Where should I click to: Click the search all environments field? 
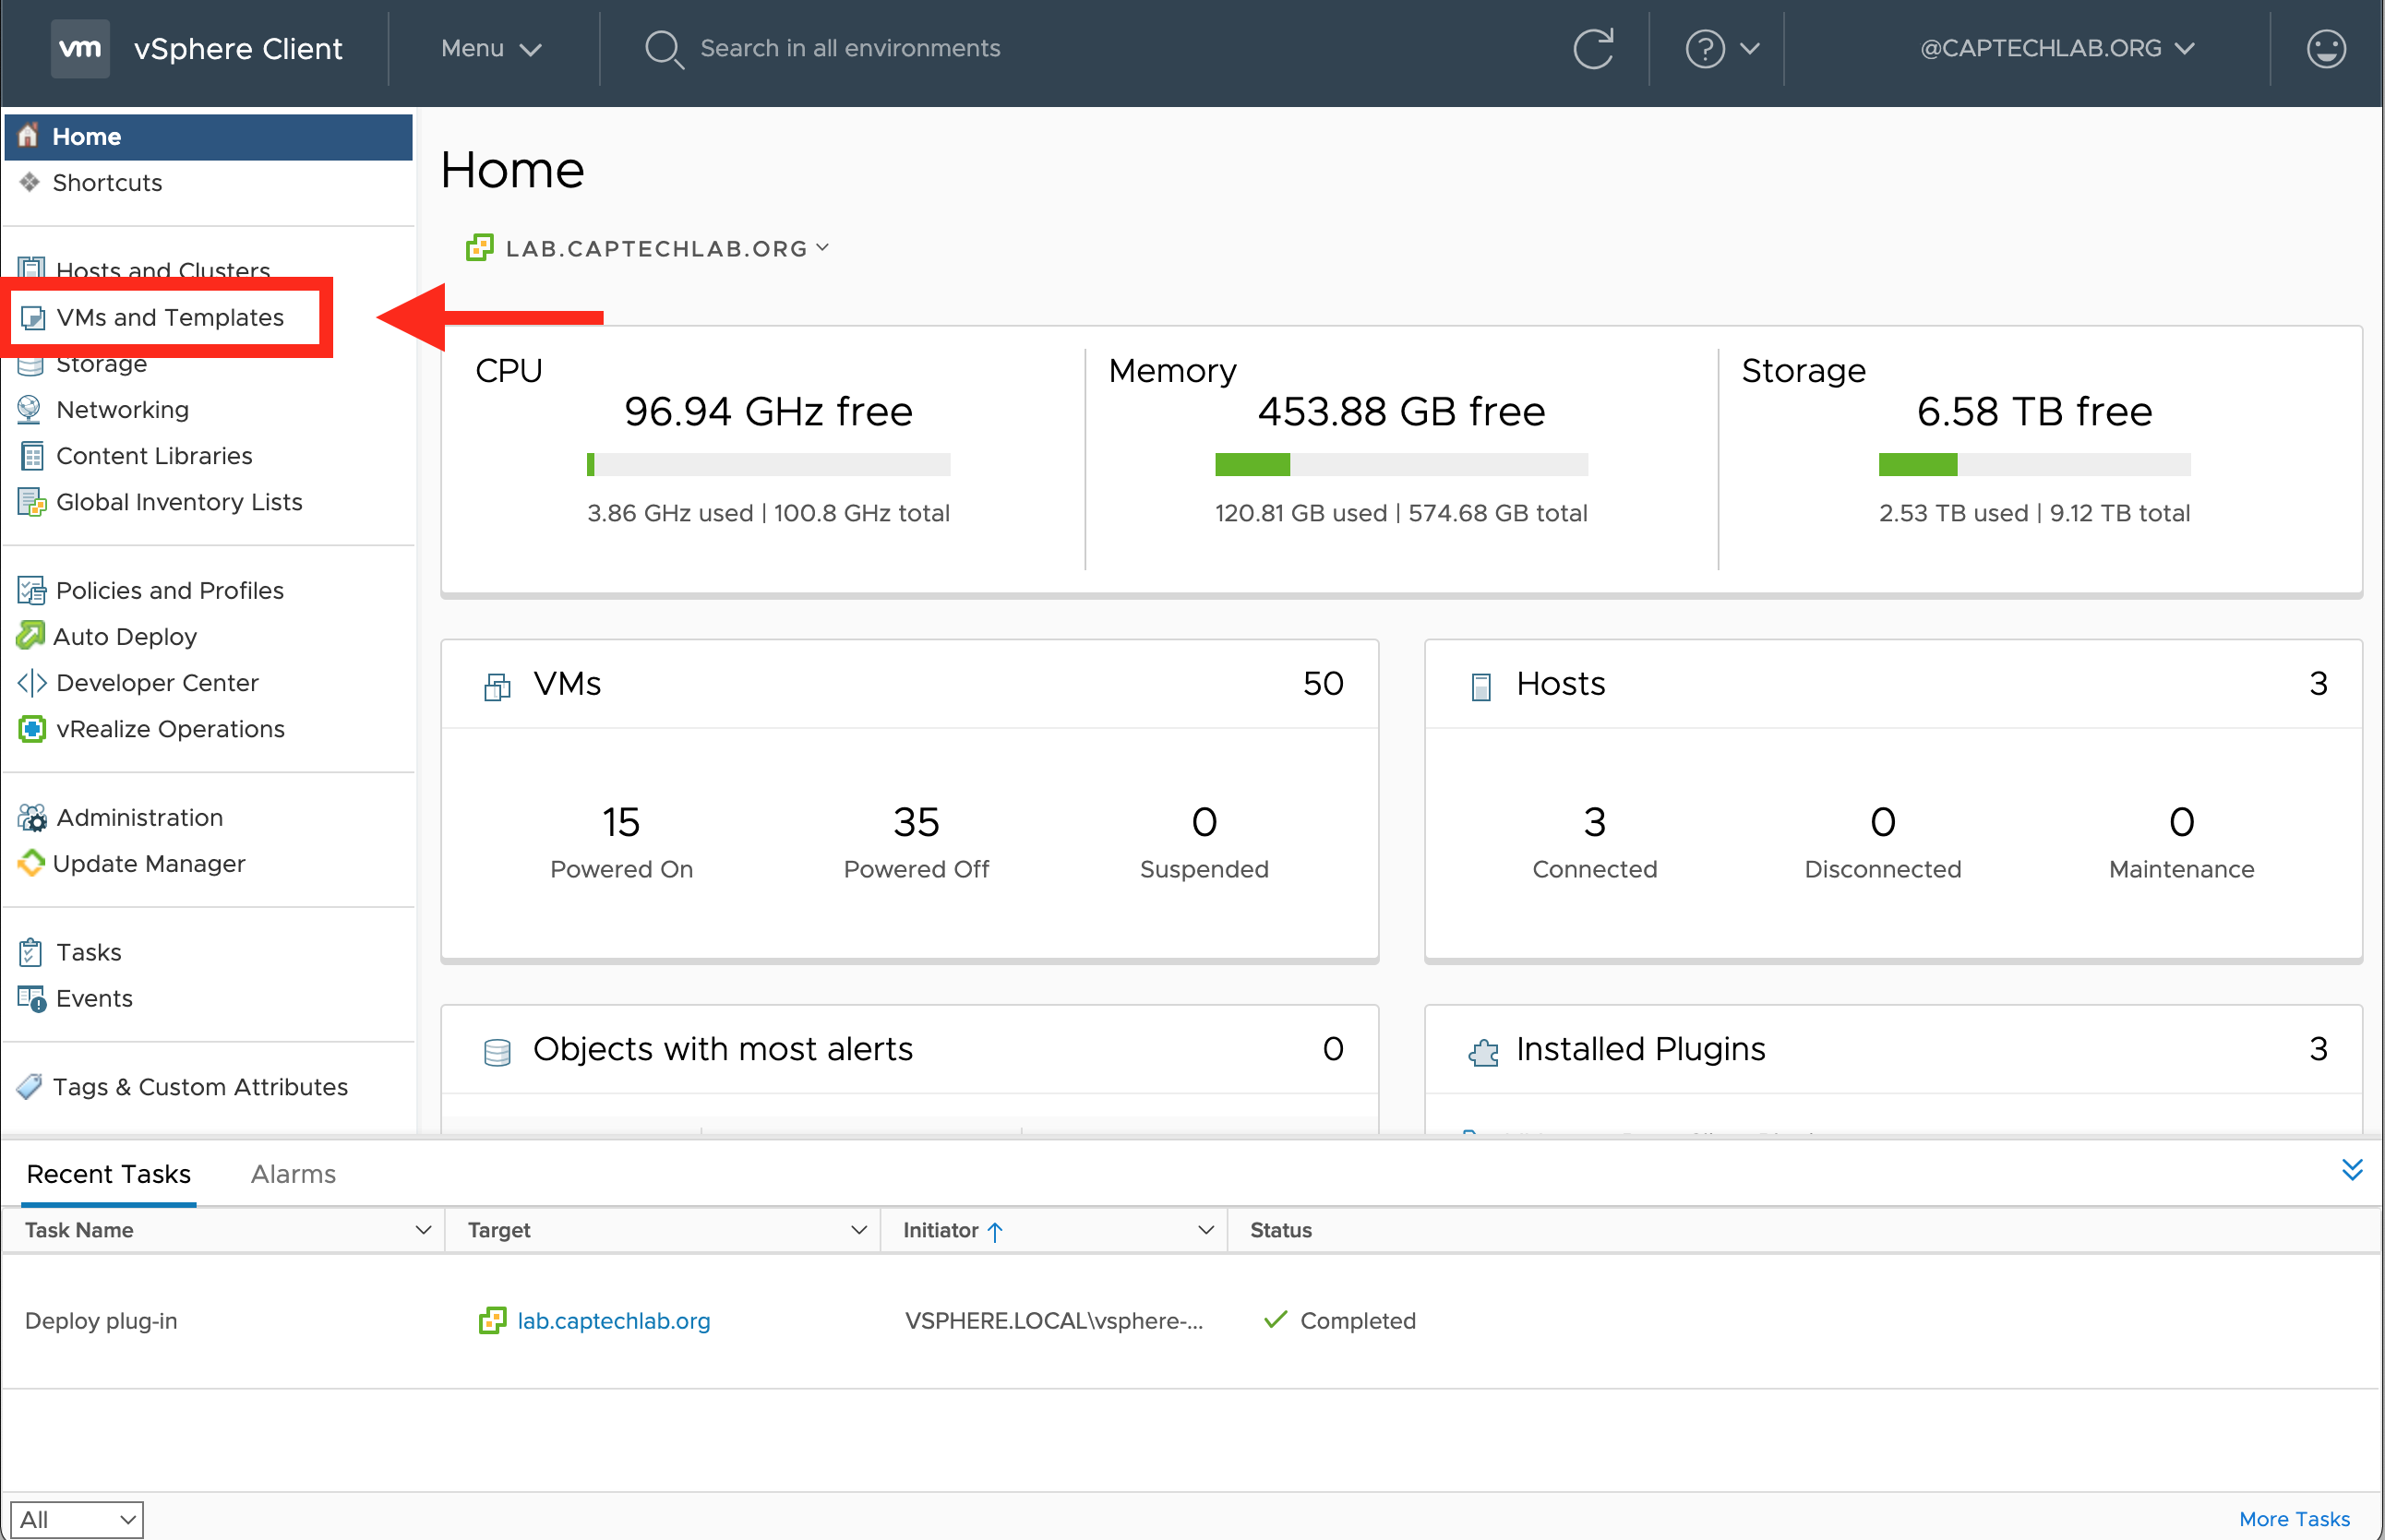click(849, 49)
